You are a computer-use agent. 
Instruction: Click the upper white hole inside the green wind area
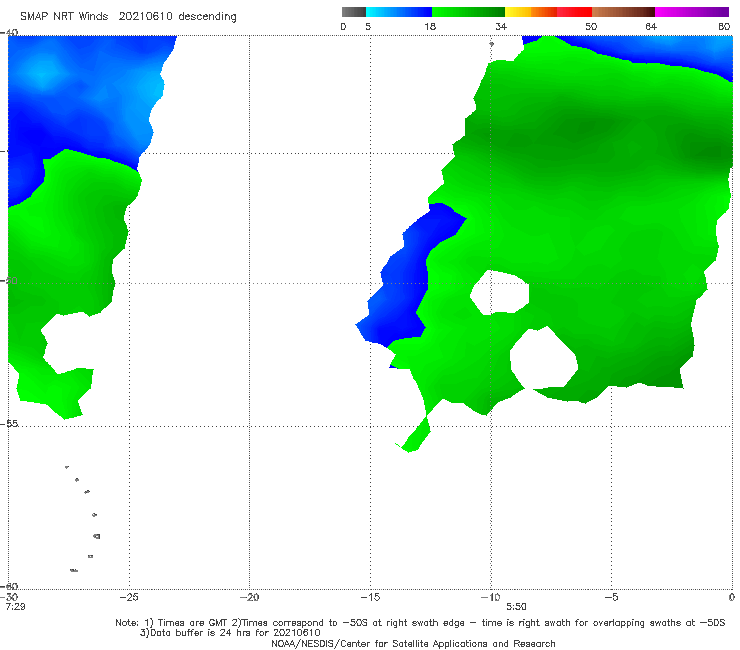click(x=500, y=292)
